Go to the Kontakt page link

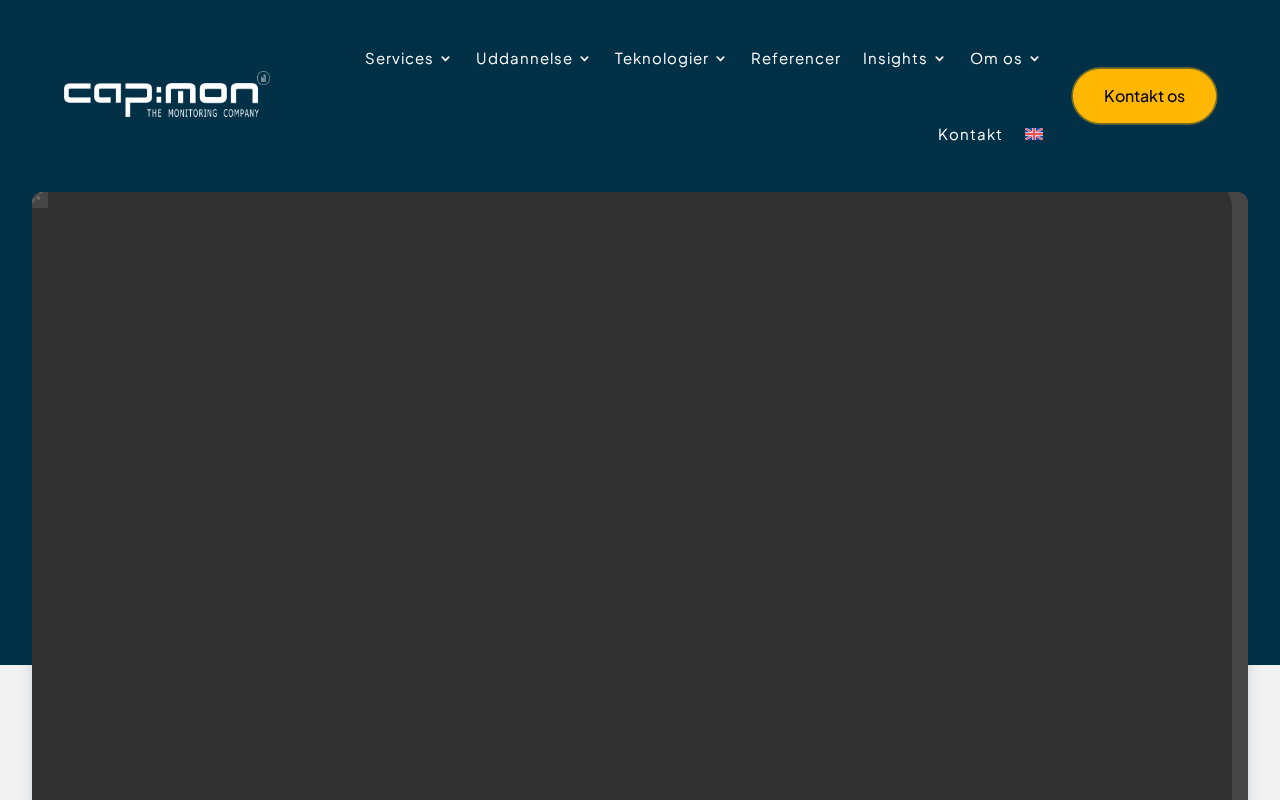click(x=970, y=134)
